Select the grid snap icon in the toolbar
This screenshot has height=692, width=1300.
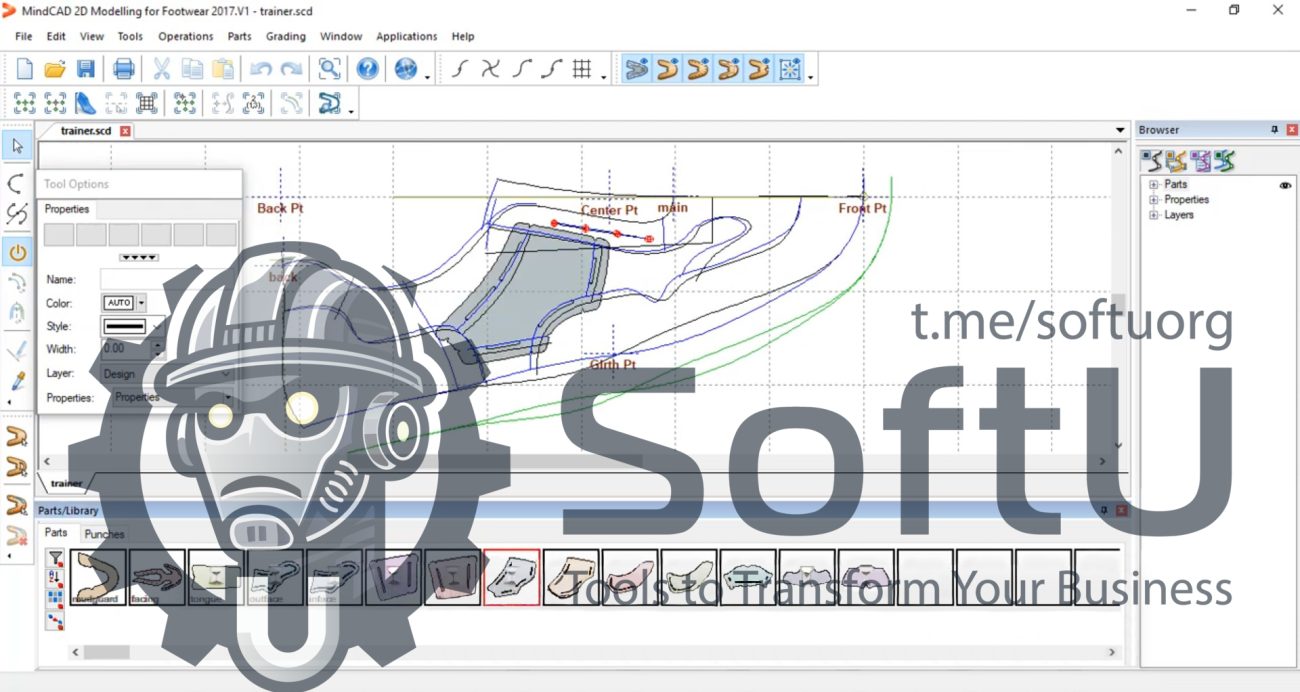point(582,69)
